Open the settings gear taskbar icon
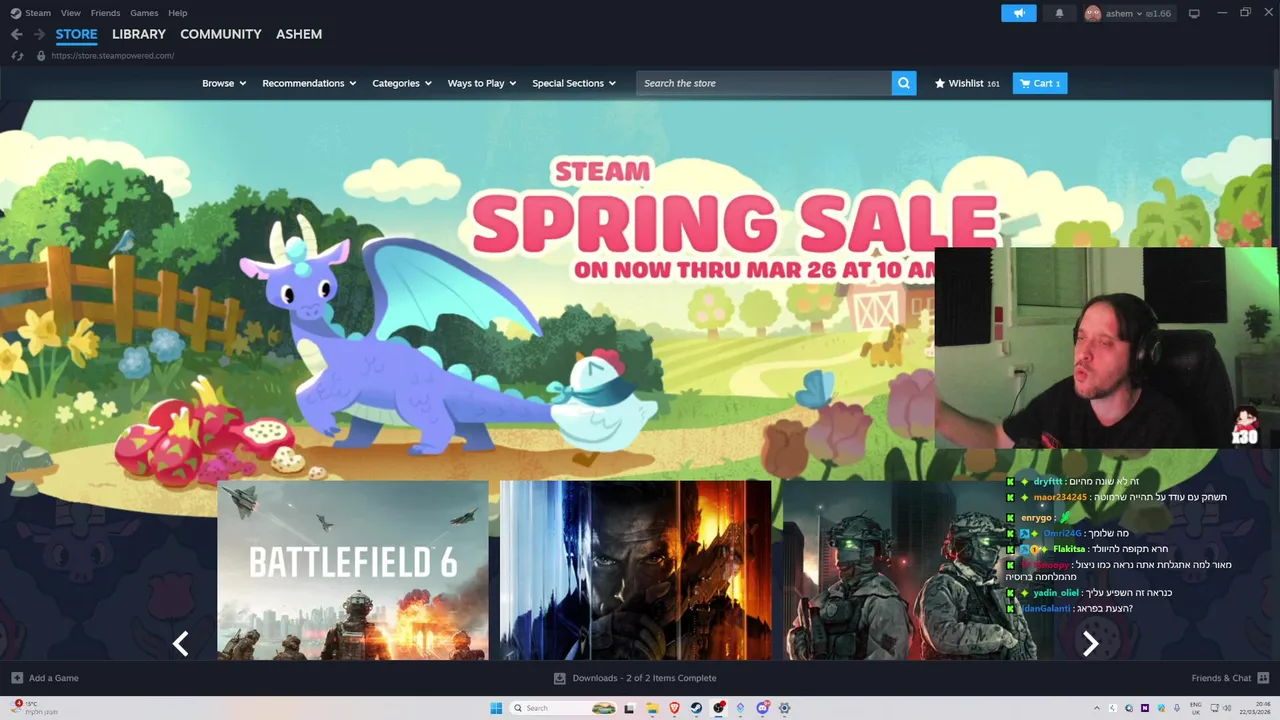The height and width of the screenshot is (720, 1280). click(x=784, y=708)
